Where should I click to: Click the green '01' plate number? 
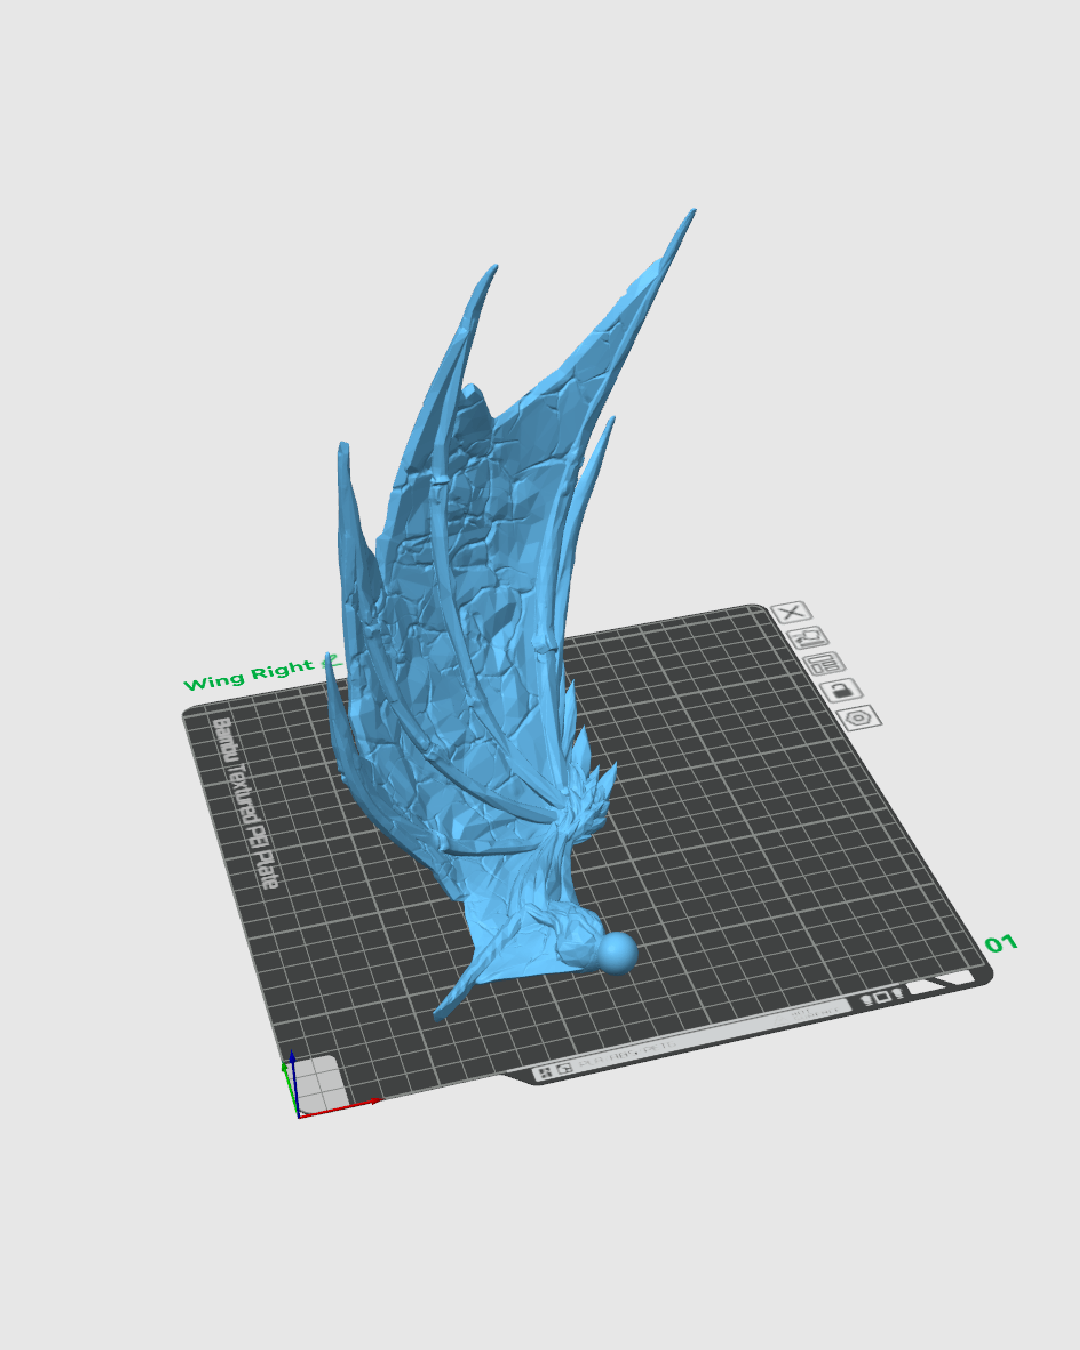1000,944
